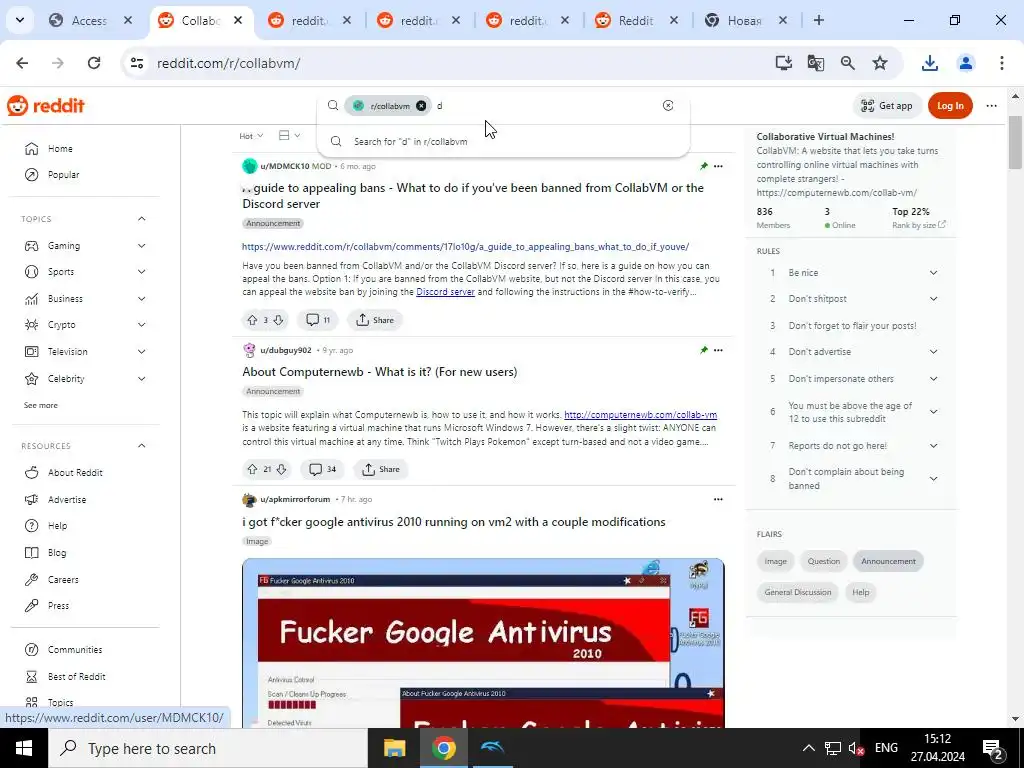The width and height of the screenshot is (1024, 768).
Task: Click the Reddit logo
Action: [46, 105]
